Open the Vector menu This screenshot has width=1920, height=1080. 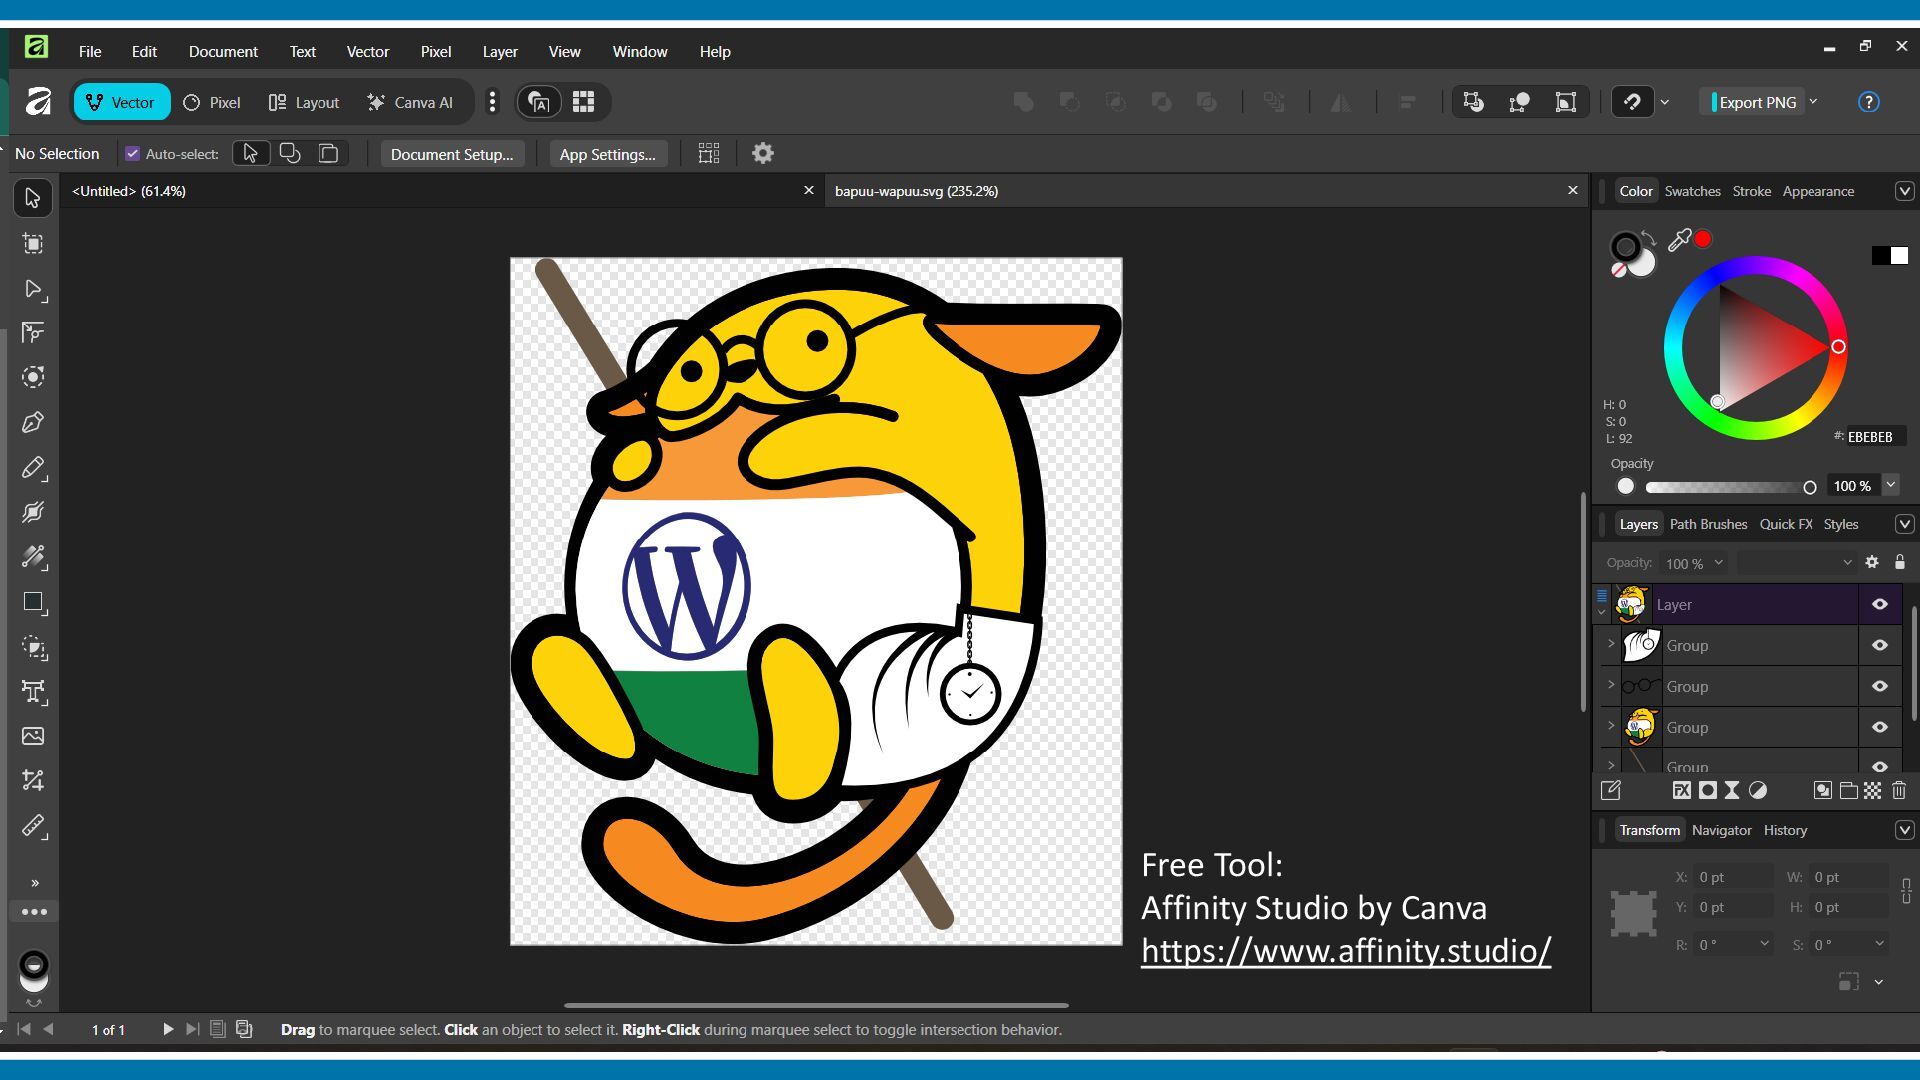point(367,51)
